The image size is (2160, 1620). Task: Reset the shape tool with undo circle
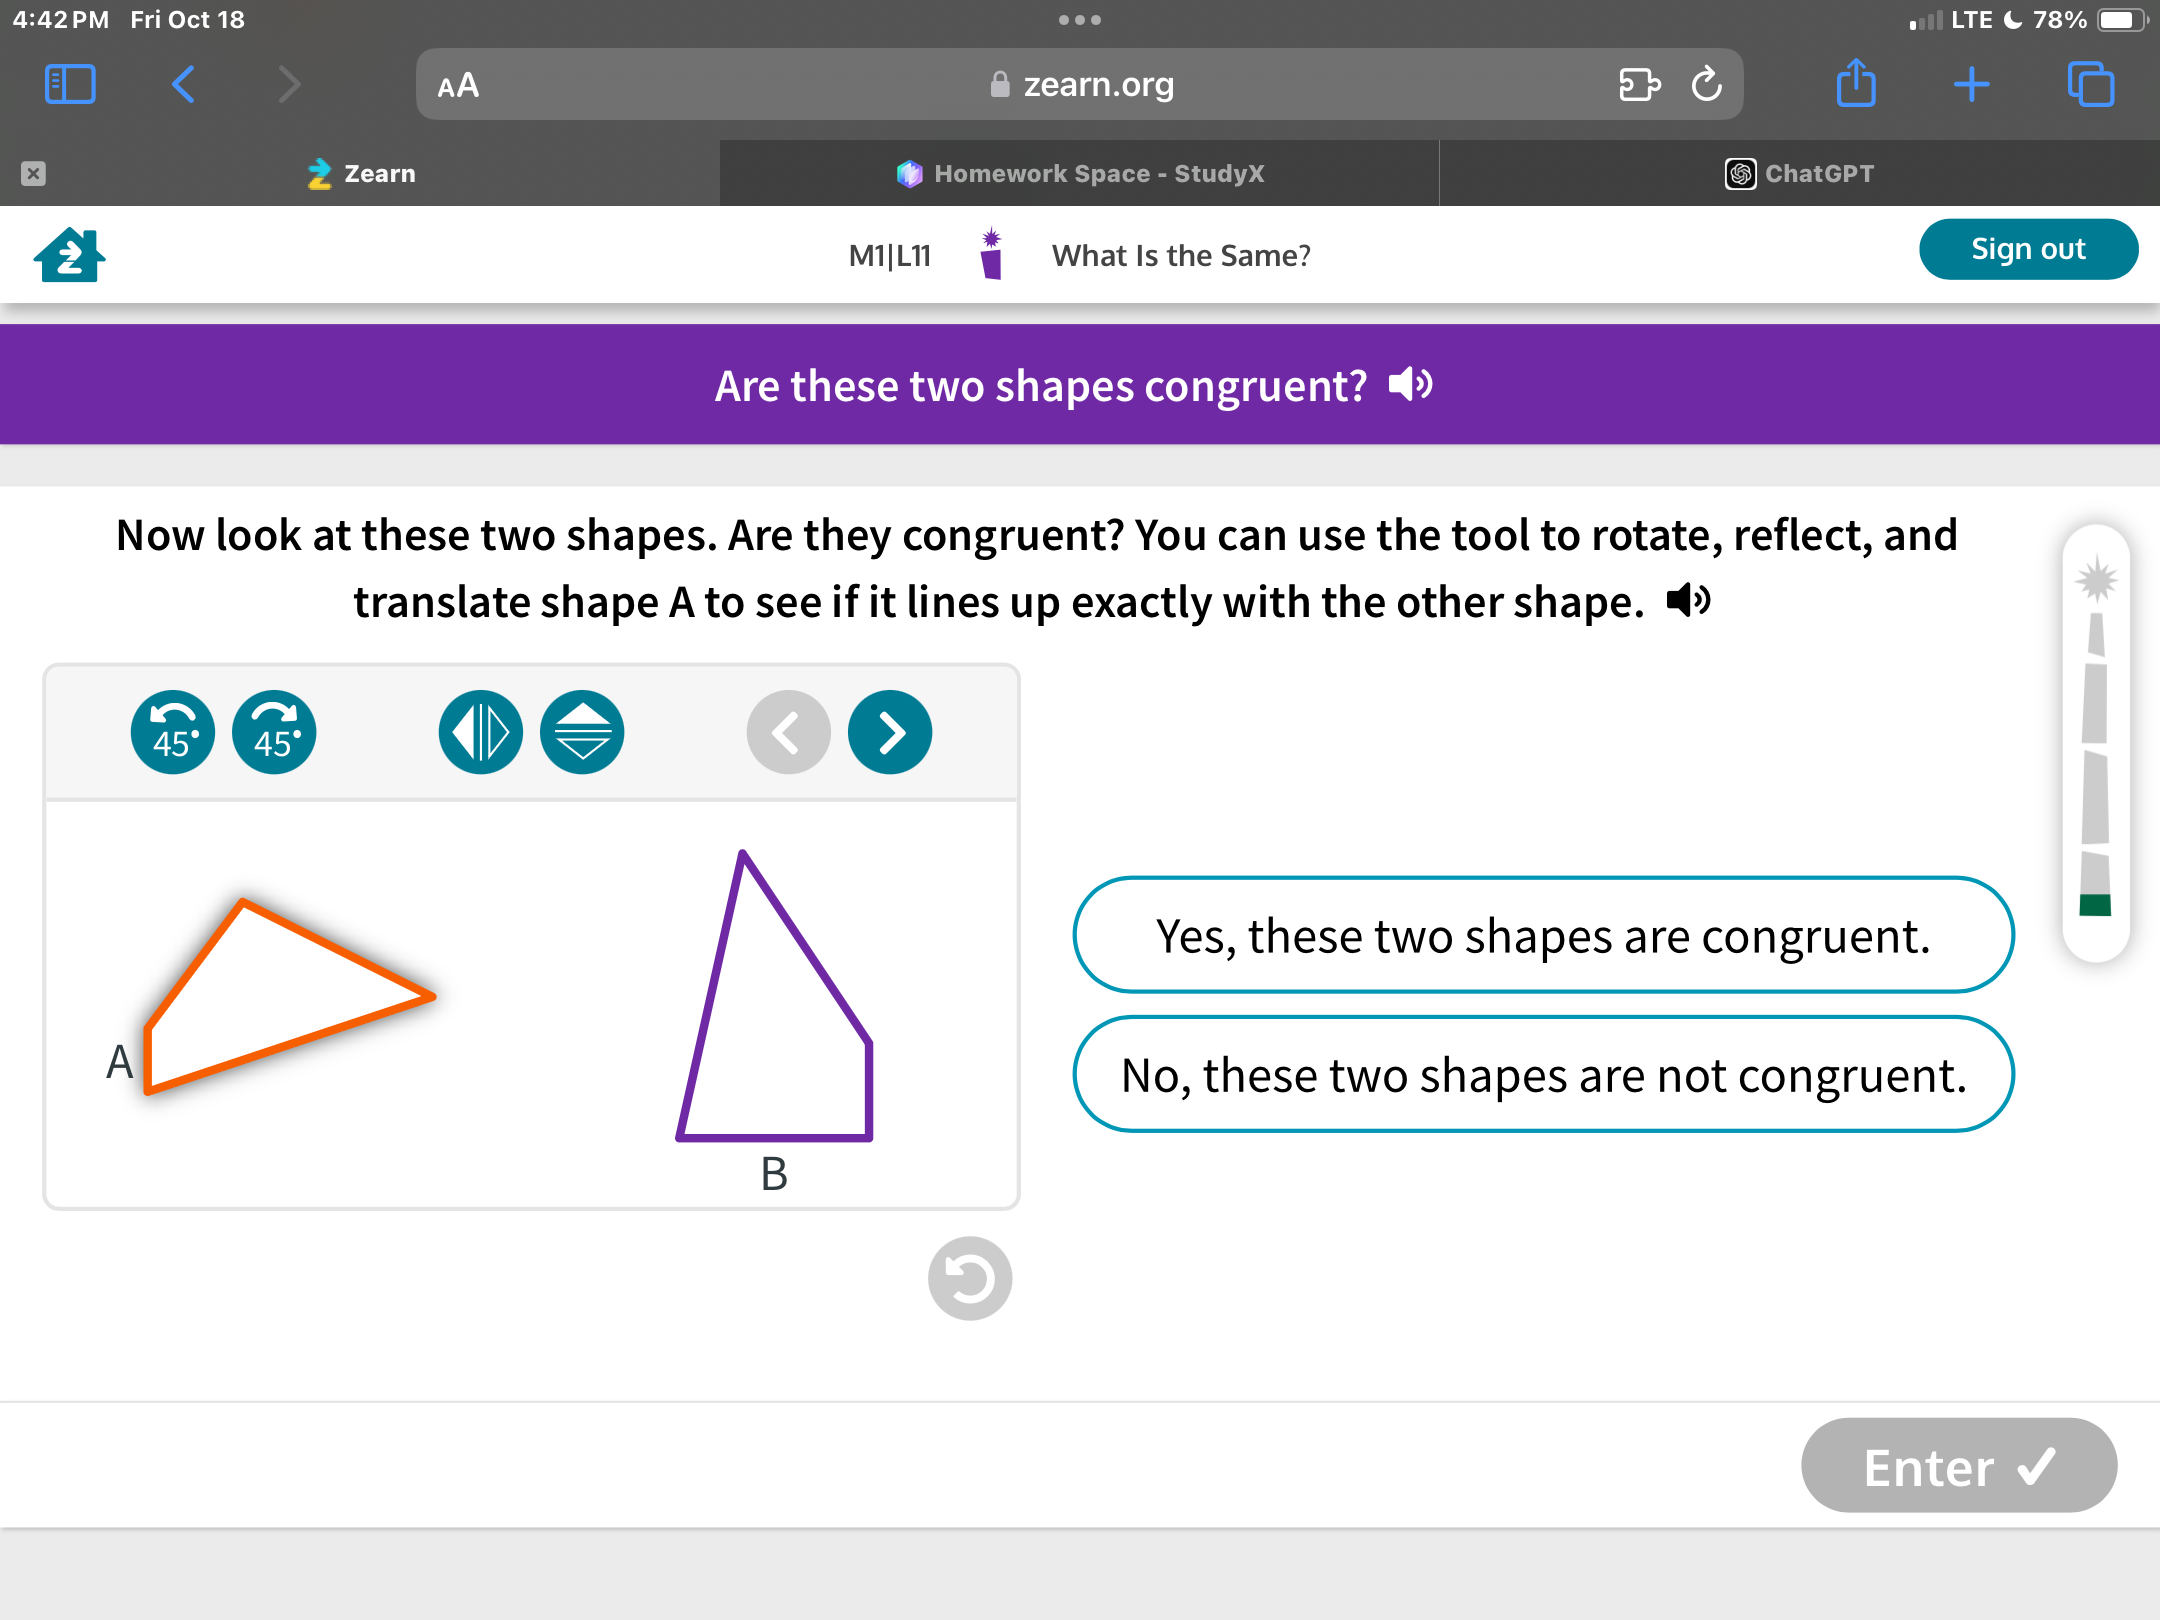coord(970,1278)
